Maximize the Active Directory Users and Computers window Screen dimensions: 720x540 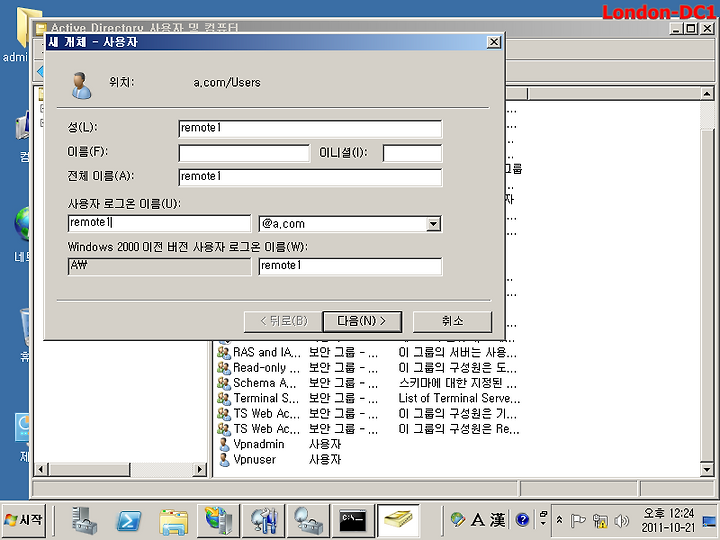(691, 28)
